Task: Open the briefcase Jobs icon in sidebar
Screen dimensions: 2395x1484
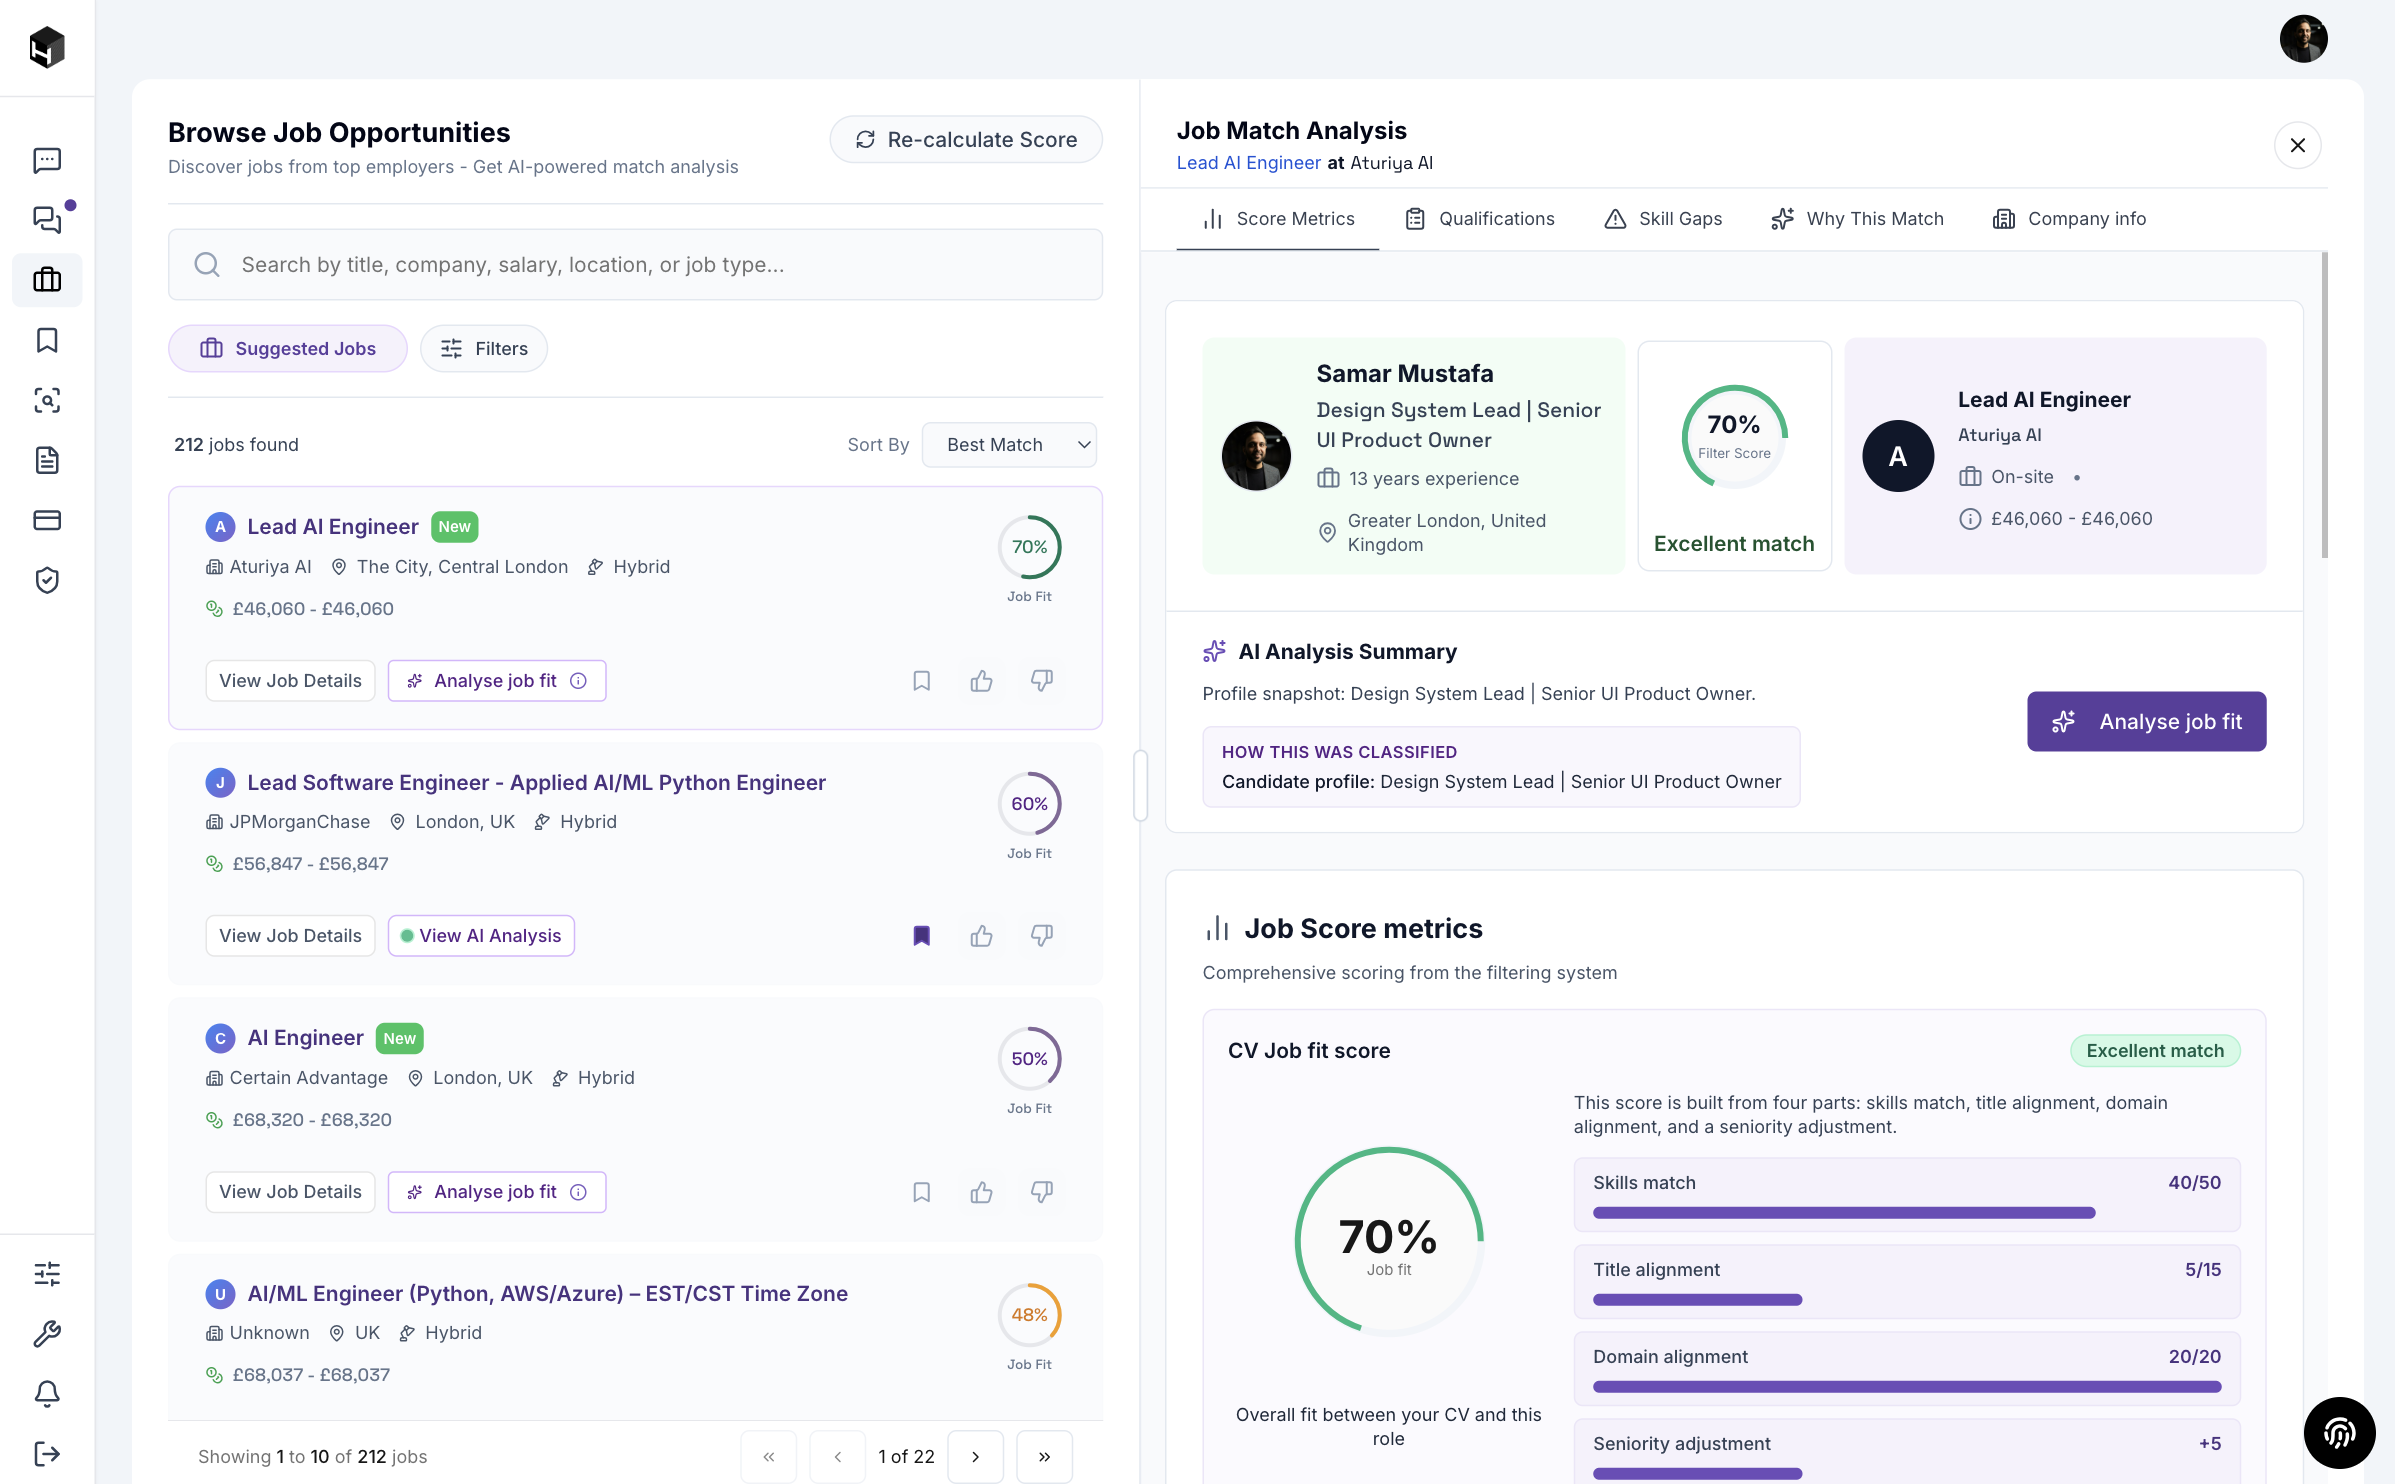Action: (x=47, y=280)
